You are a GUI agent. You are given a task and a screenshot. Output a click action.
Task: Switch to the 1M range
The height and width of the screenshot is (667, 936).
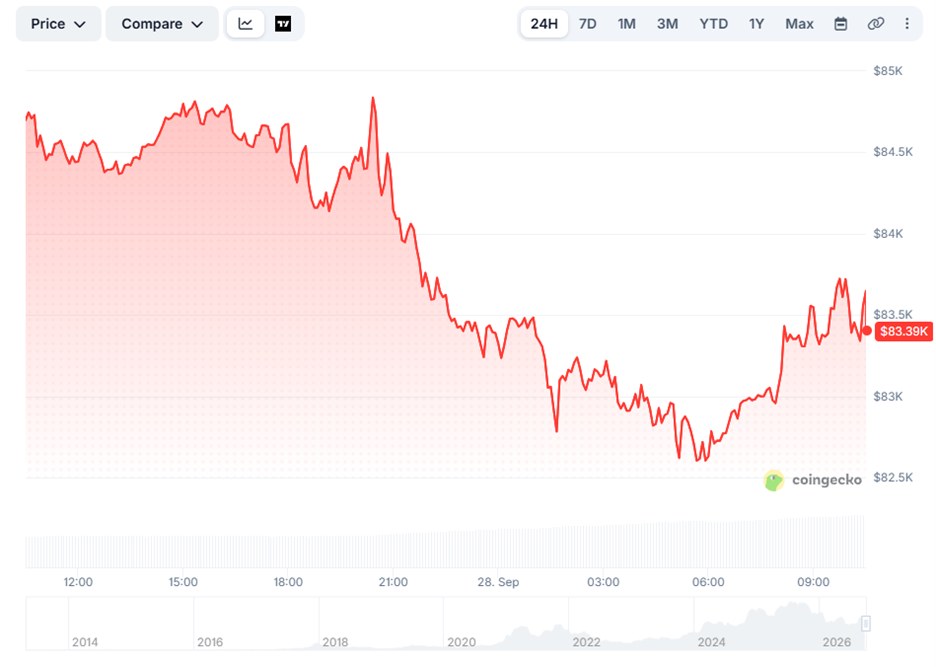click(x=626, y=24)
